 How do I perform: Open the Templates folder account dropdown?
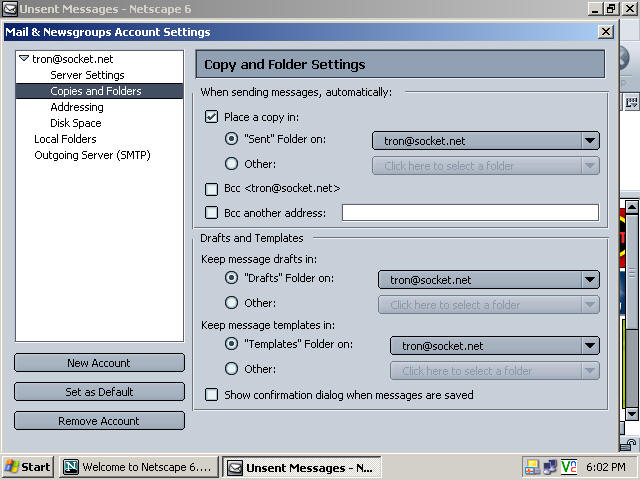tap(495, 346)
